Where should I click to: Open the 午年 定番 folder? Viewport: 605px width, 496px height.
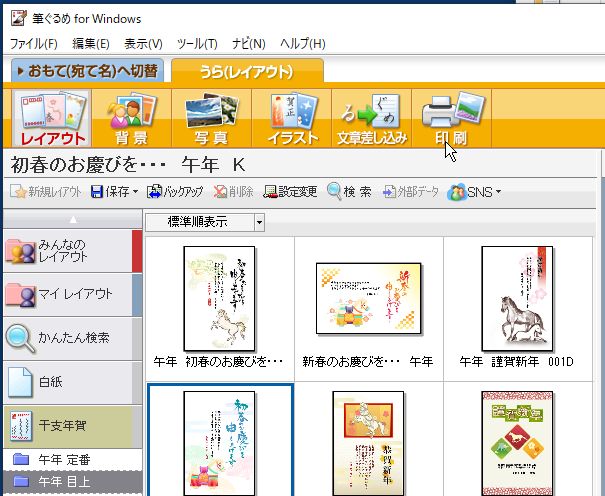[x=73, y=459]
